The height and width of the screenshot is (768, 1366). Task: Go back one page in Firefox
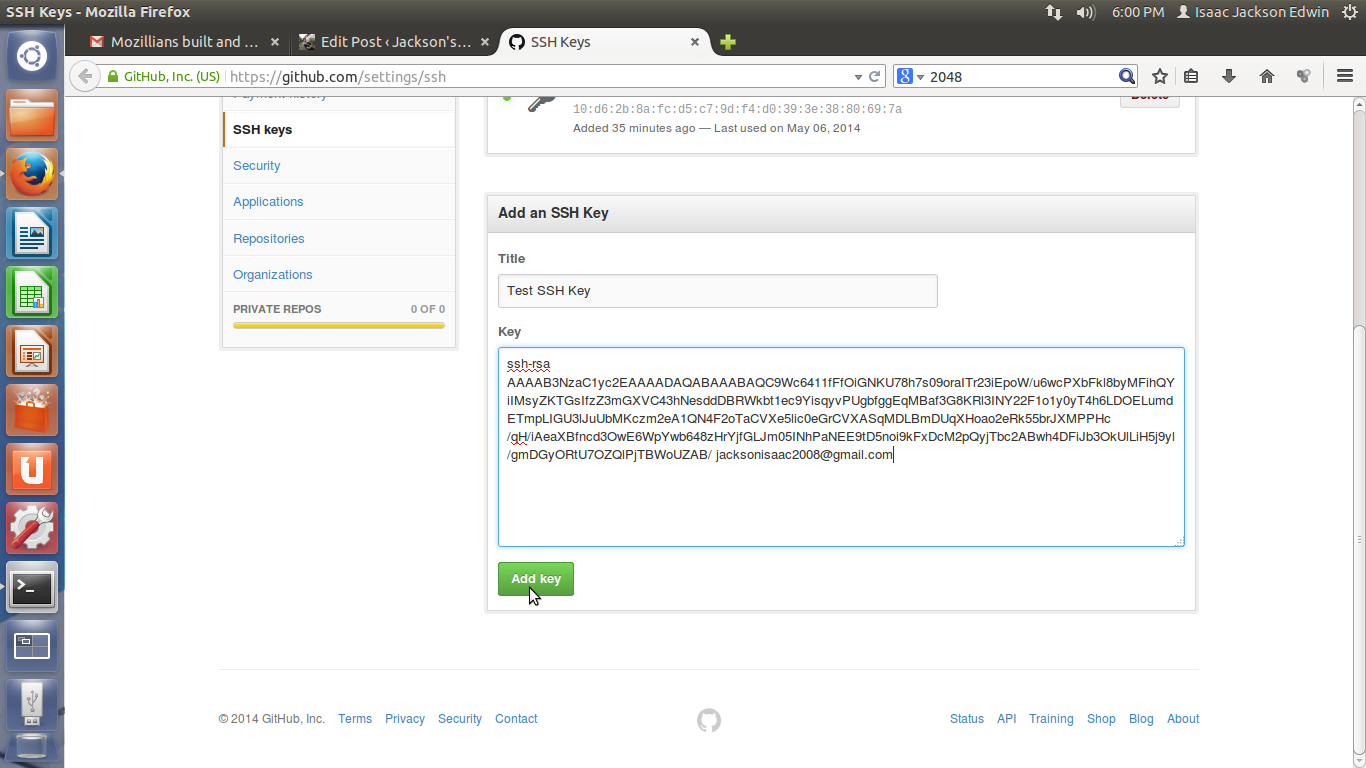coord(86,76)
